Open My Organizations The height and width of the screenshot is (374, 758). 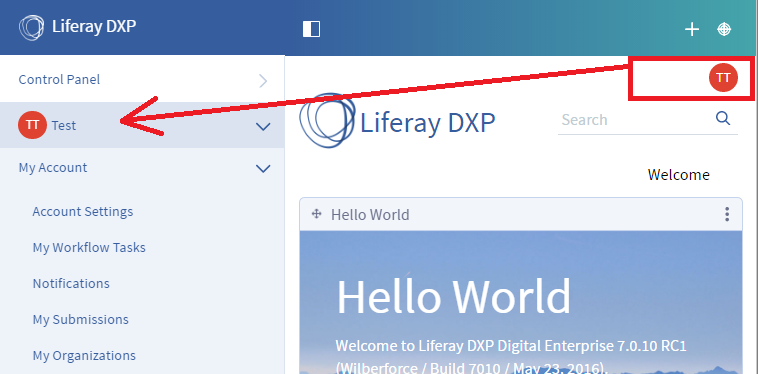(84, 356)
